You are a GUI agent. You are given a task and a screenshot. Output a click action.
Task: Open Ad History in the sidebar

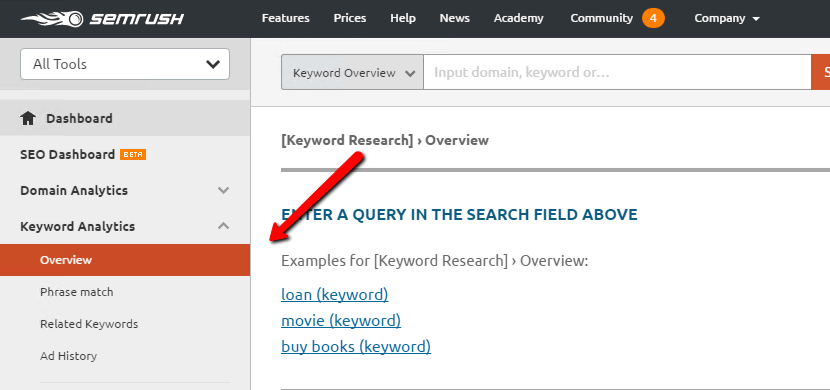[68, 356]
